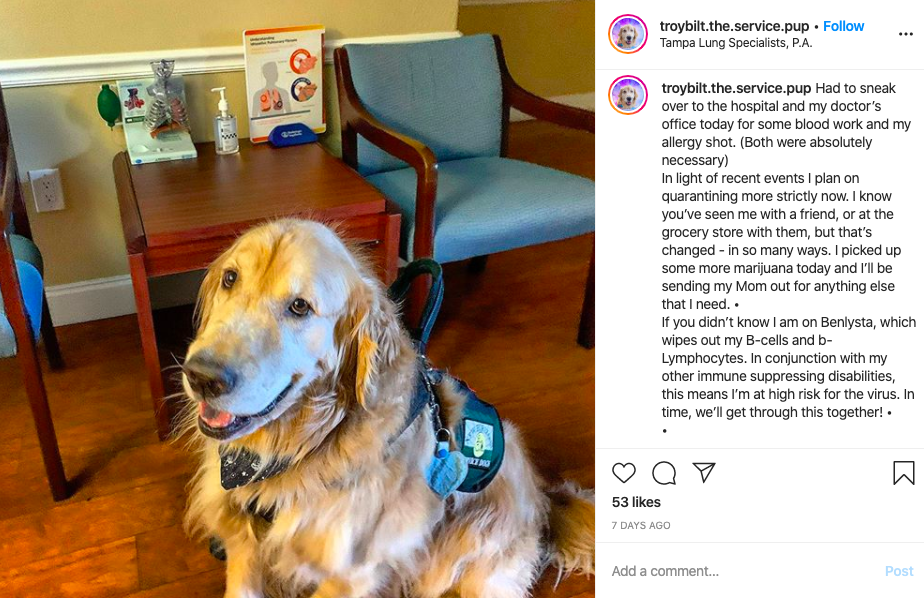Share the post with the paper plane icon
The width and height of the screenshot is (924, 598).
pyautogui.click(x=704, y=472)
